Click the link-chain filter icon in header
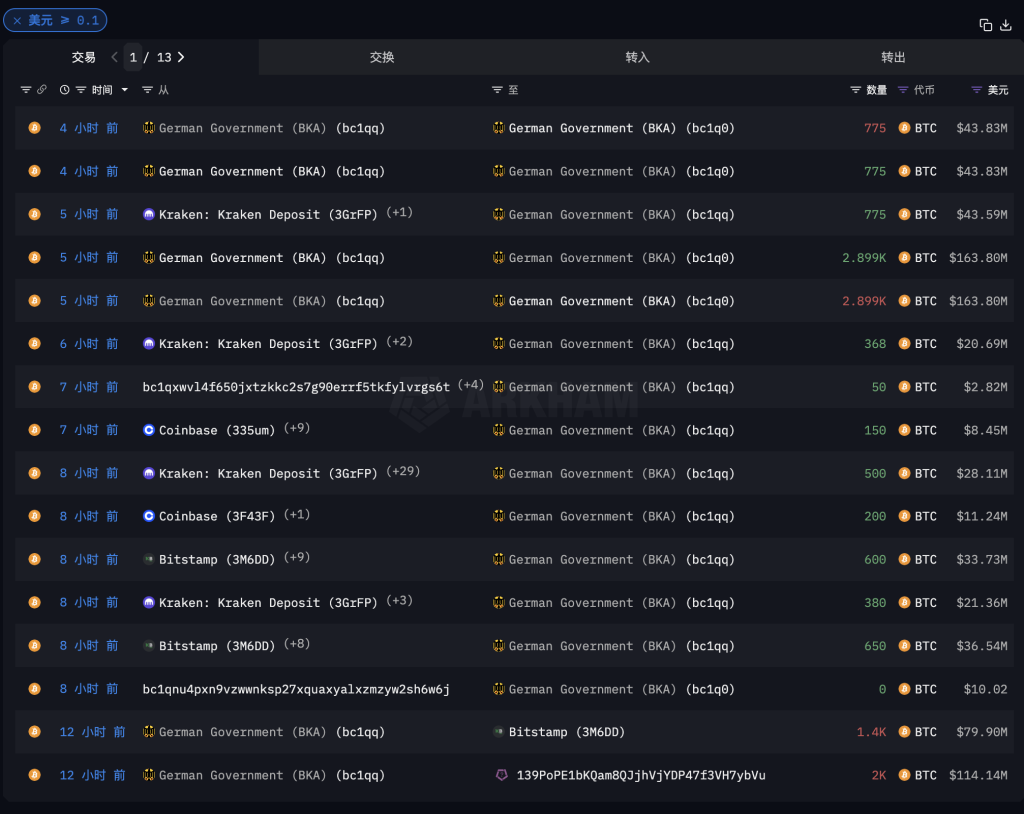The width and height of the screenshot is (1024, 814). pos(42,90)
